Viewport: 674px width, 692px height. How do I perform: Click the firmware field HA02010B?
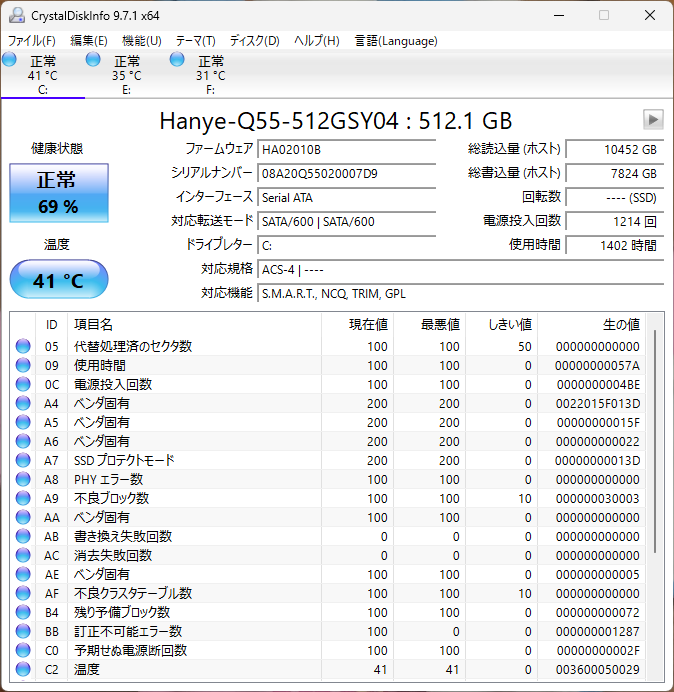tap(346, 149)
